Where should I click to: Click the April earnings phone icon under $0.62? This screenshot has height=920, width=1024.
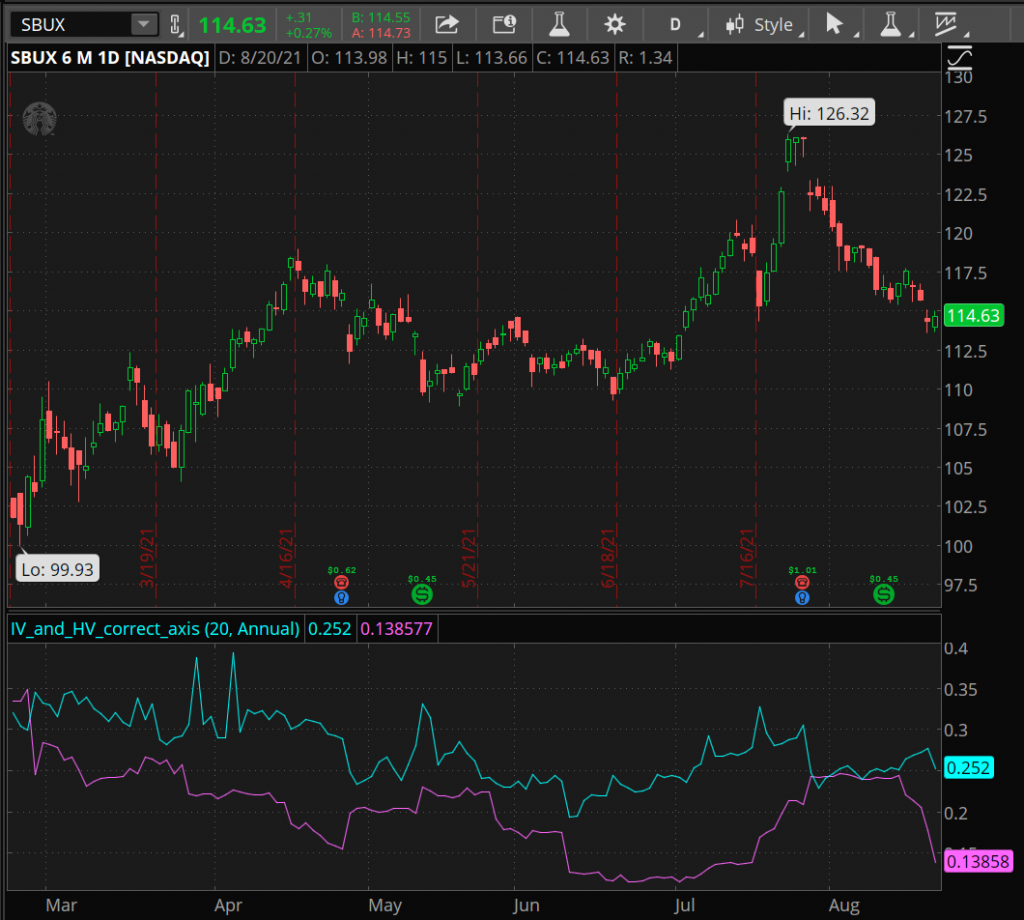[342, 582]
